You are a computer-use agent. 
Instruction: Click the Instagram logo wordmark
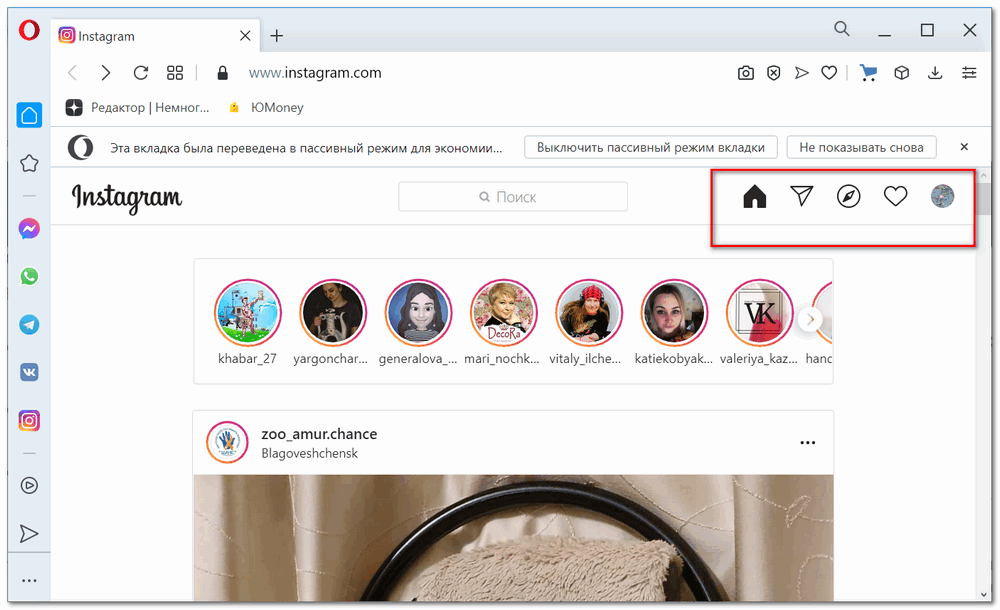(127, 198)
